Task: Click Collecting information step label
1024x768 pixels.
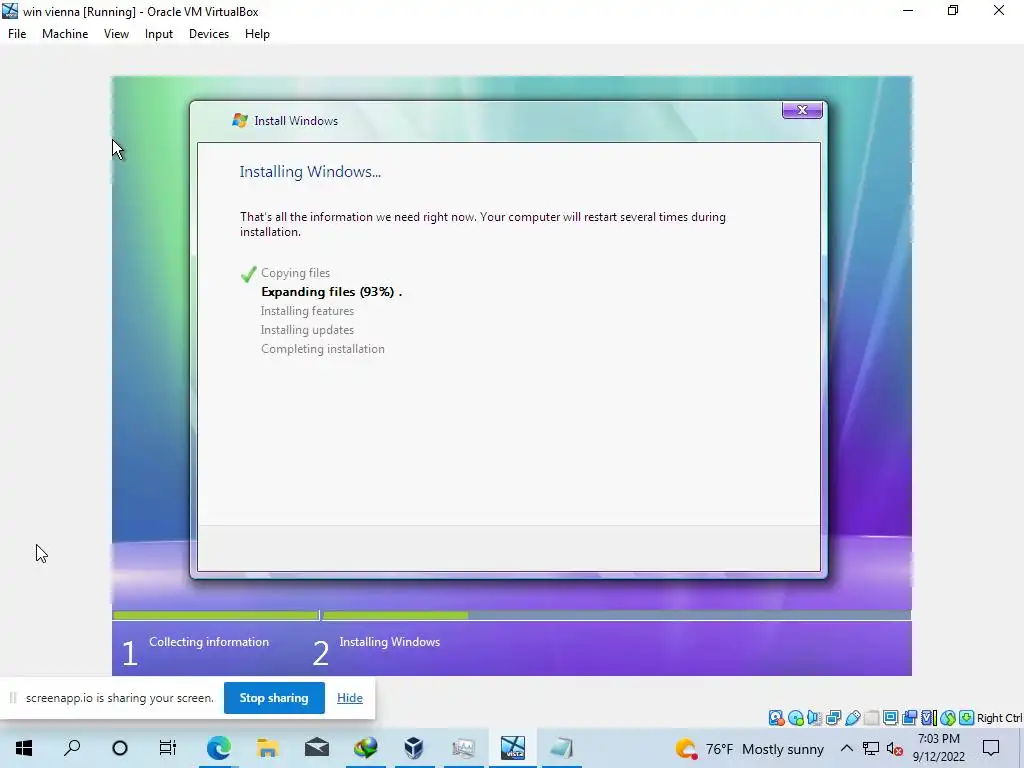Action: click(x=209, y=642)
